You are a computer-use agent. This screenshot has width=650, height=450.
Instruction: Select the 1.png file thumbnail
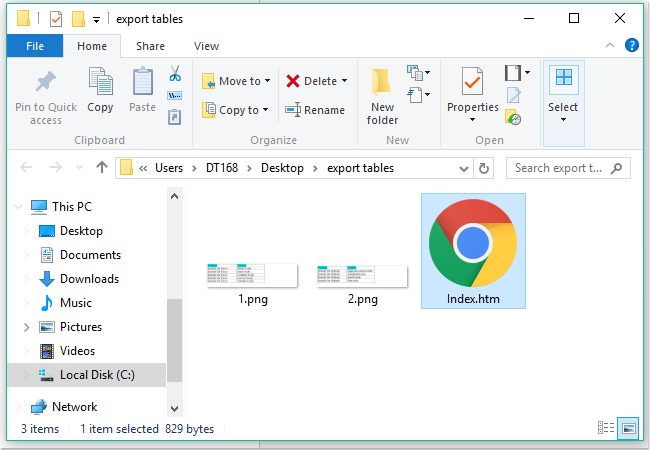253,277
